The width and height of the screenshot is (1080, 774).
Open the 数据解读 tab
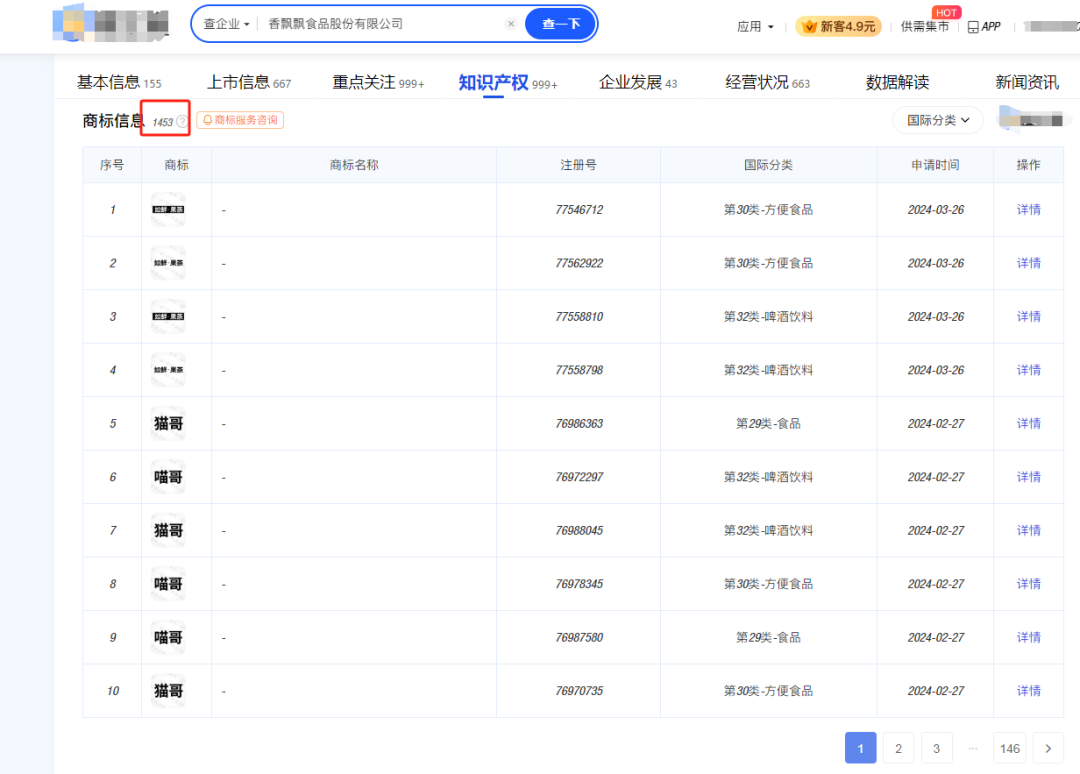[x=897, y=83]
